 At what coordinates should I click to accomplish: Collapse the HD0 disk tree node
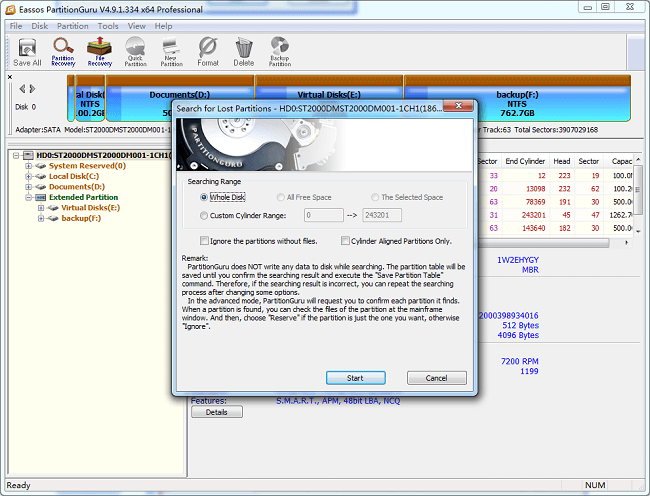click(16, 155)
